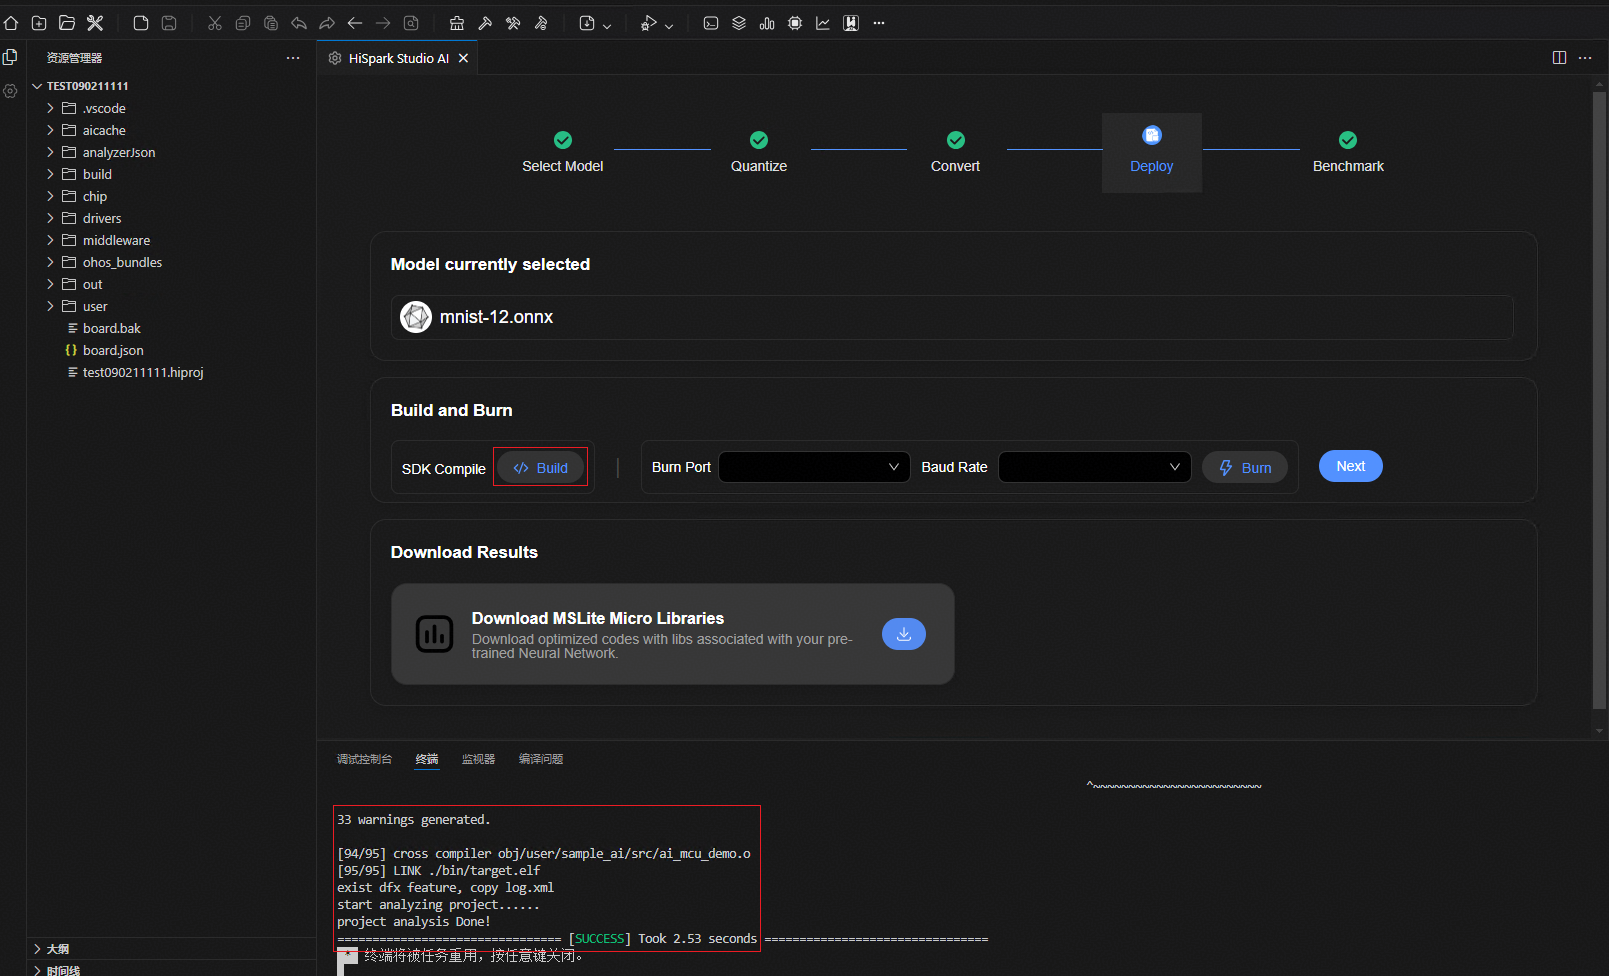Create a new project from the toolbar
The height and width of the screenshot is (976, 1609).
point(39,23)
